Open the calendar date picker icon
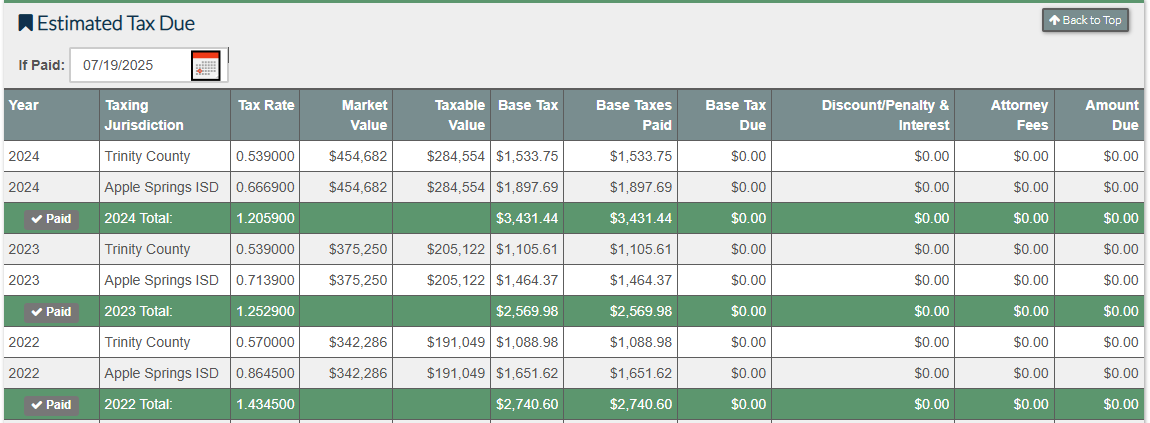 pyautogui.click(x=205, y=66)
